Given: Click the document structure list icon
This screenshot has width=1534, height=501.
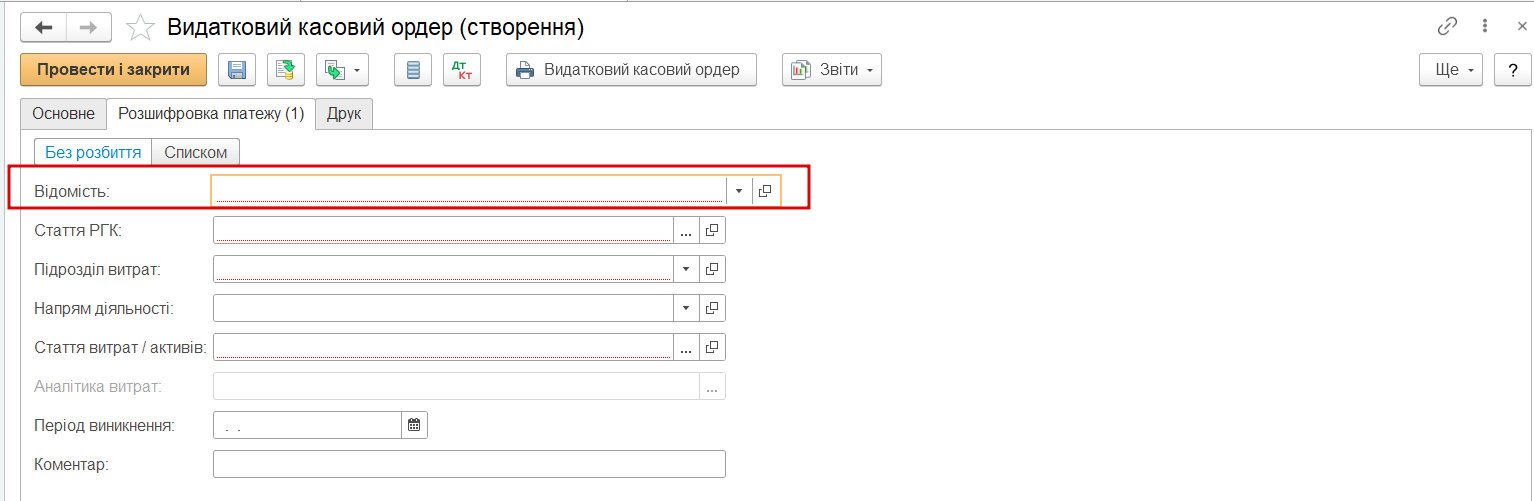Looking at the screenshot, I should (413, 70).
